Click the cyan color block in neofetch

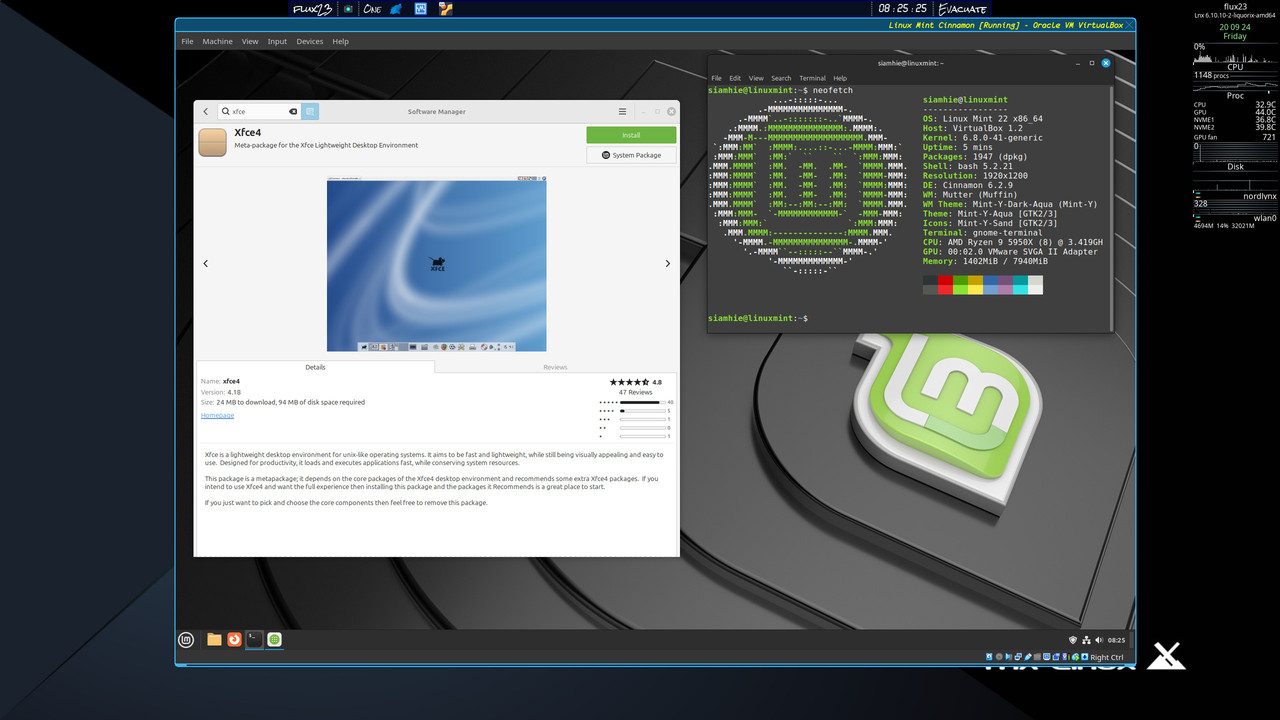1020,285
